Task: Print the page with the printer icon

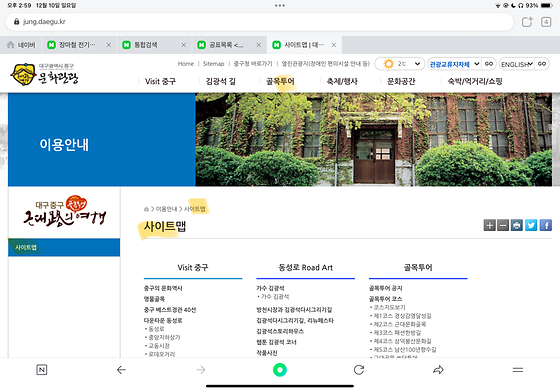Action: (x=517, y=225)
